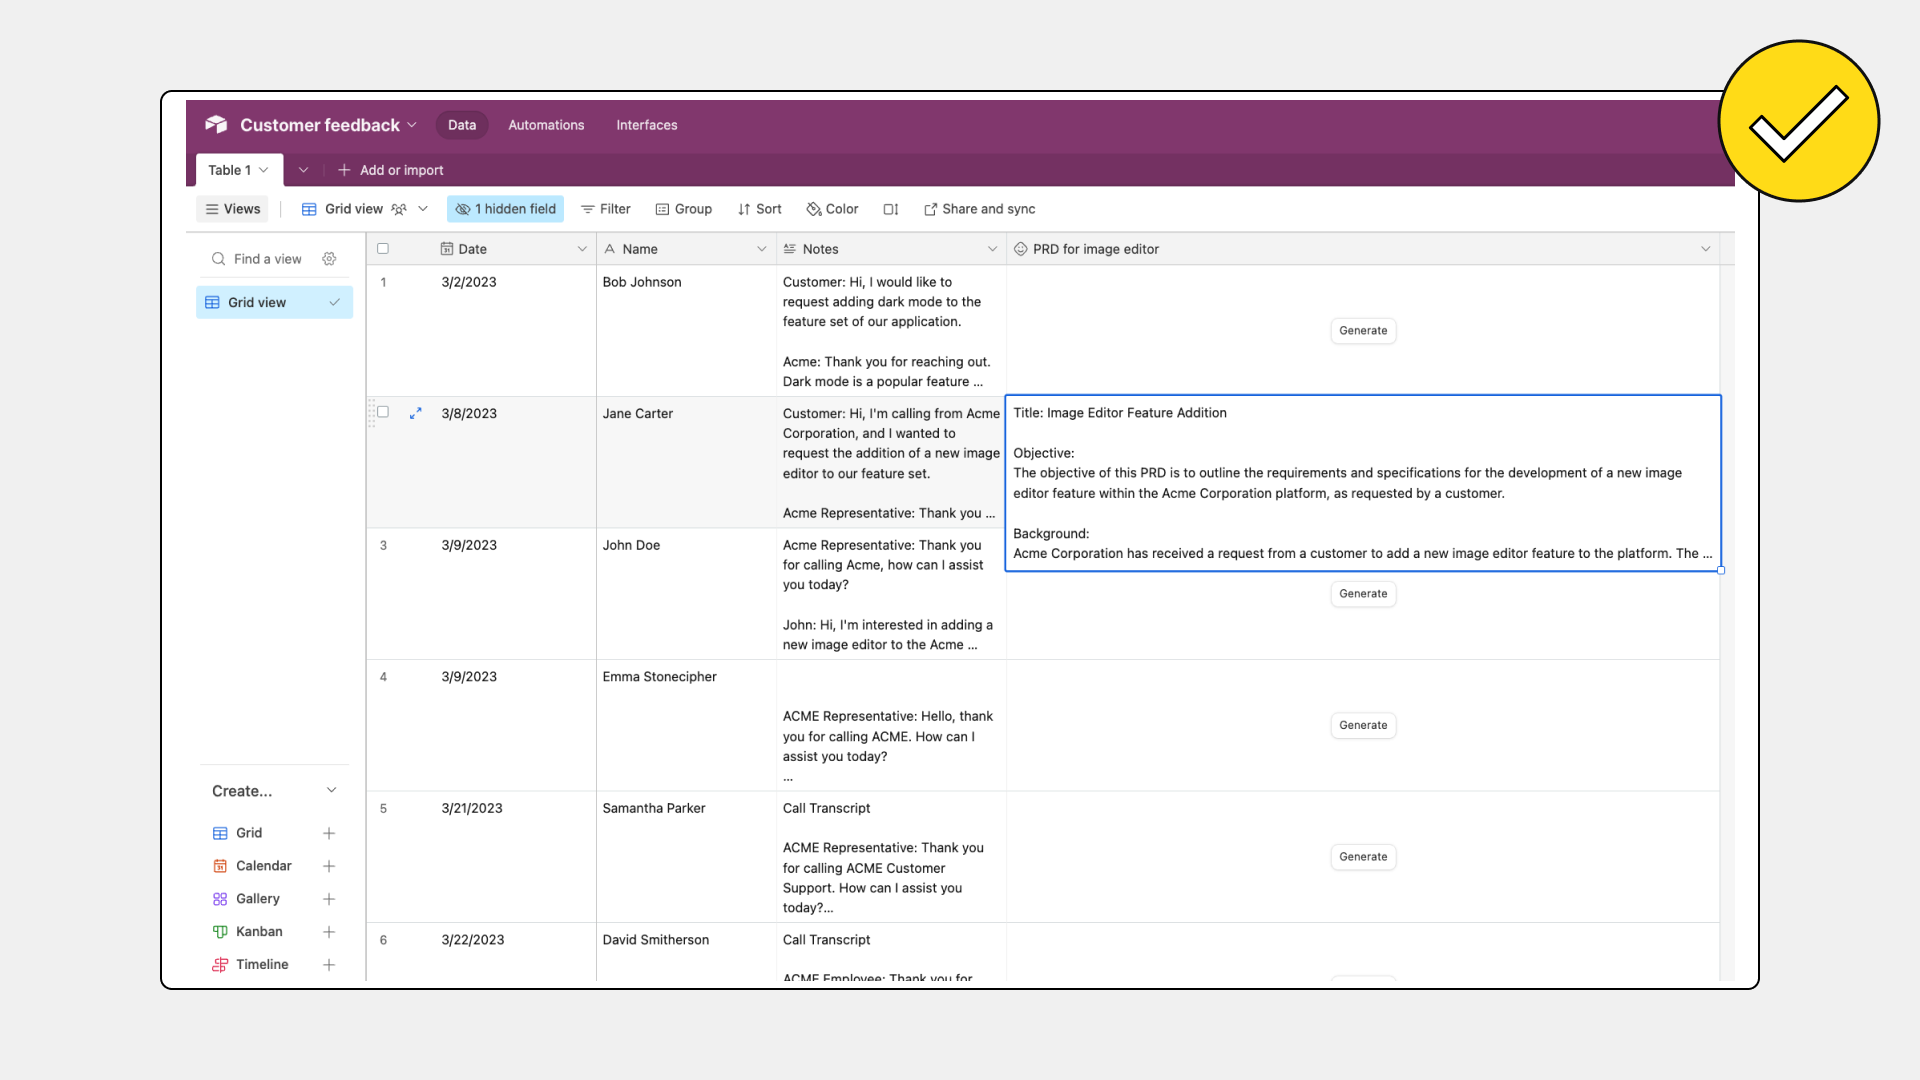1920x1080 pixels.
Task: Open the Customer feedback base name dropdown
Action: pyautogui.click(x=328, y=125)
